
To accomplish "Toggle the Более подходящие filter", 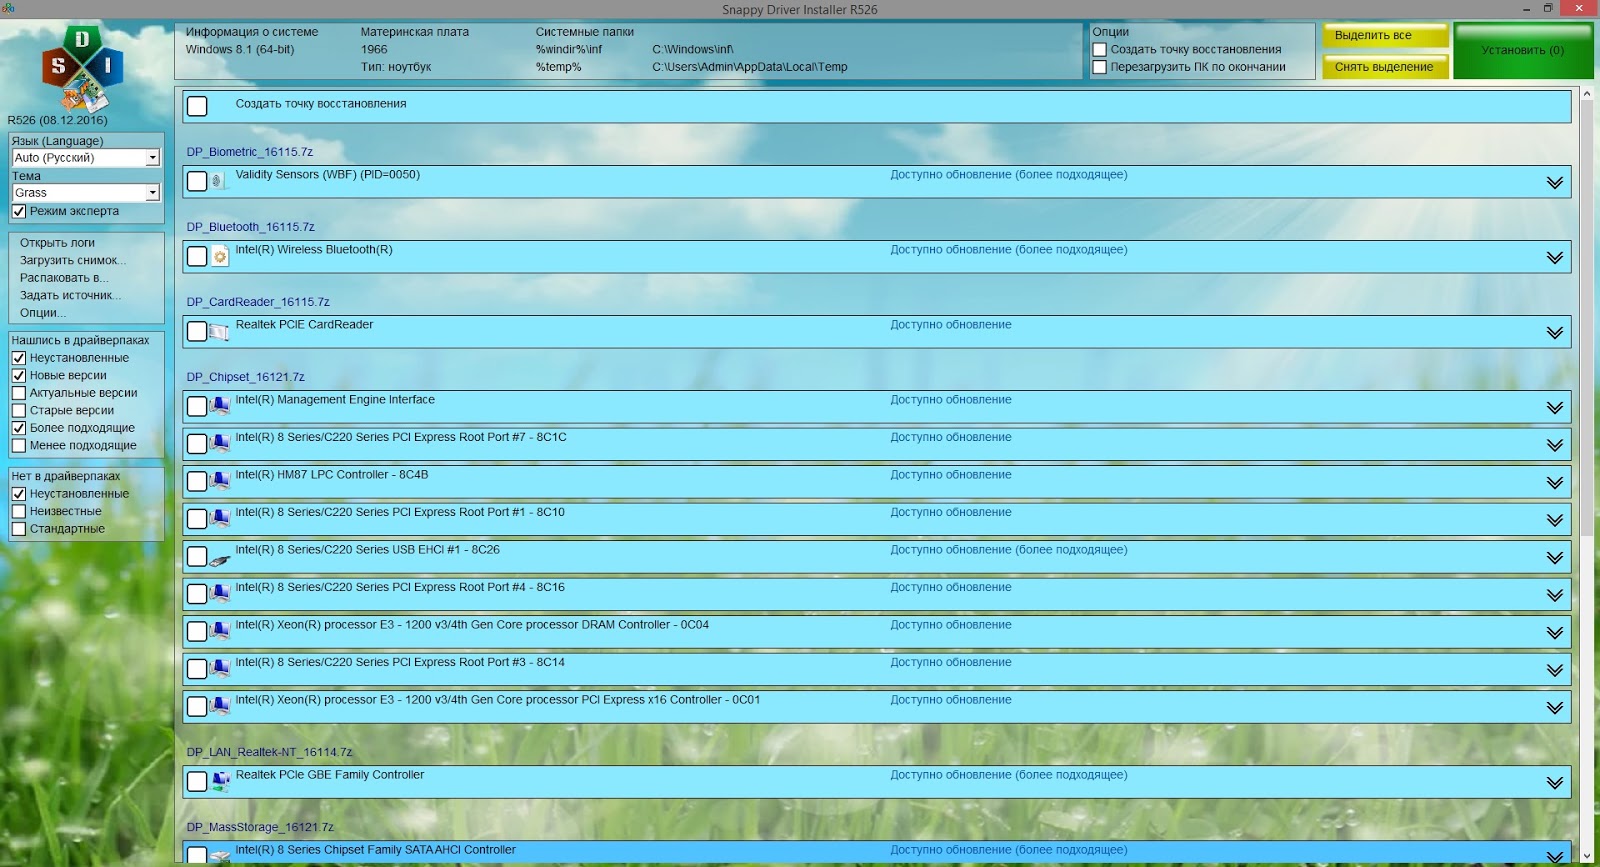I will 19,428.
